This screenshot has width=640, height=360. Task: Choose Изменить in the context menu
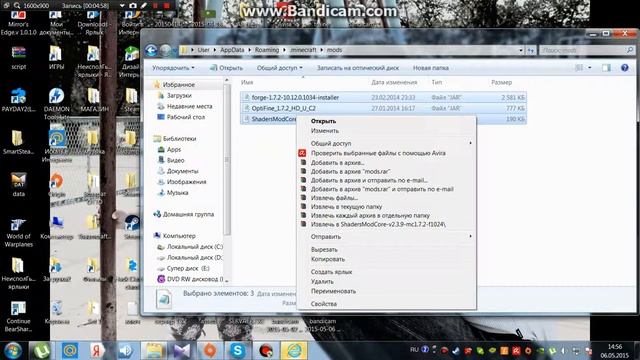click(x=324, y=131)
